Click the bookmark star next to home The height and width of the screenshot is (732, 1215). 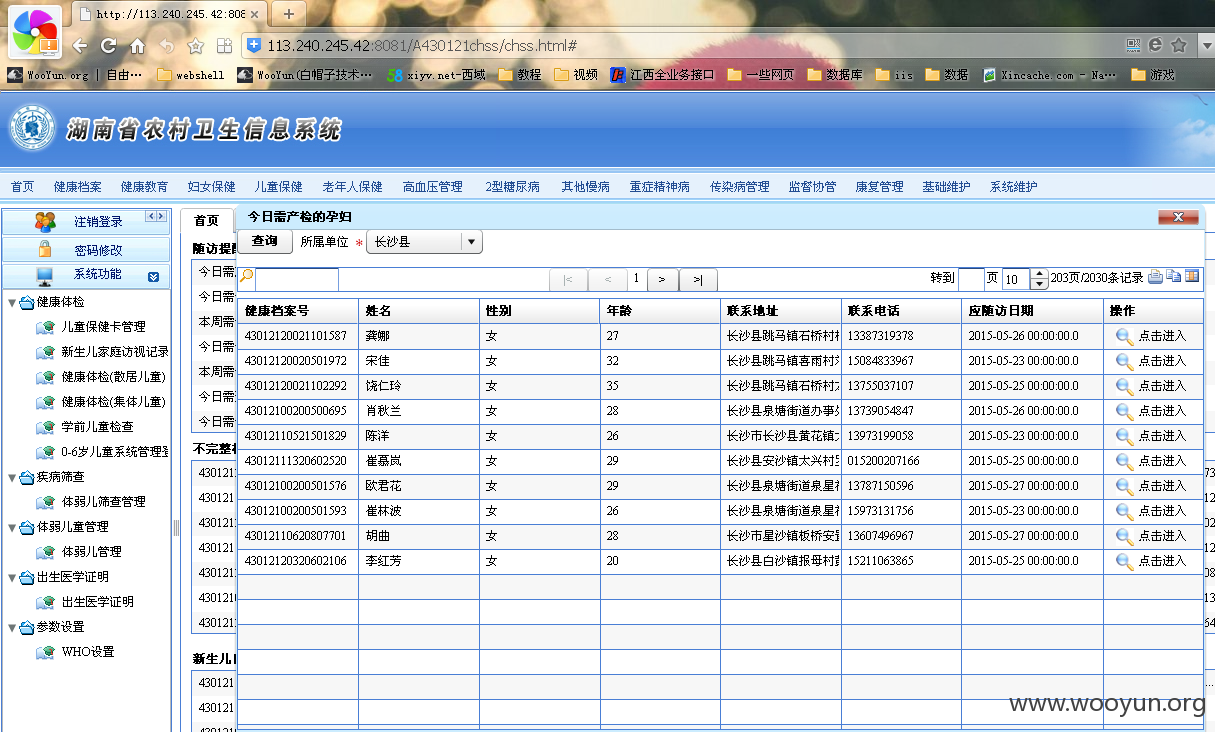coord(195,46)
